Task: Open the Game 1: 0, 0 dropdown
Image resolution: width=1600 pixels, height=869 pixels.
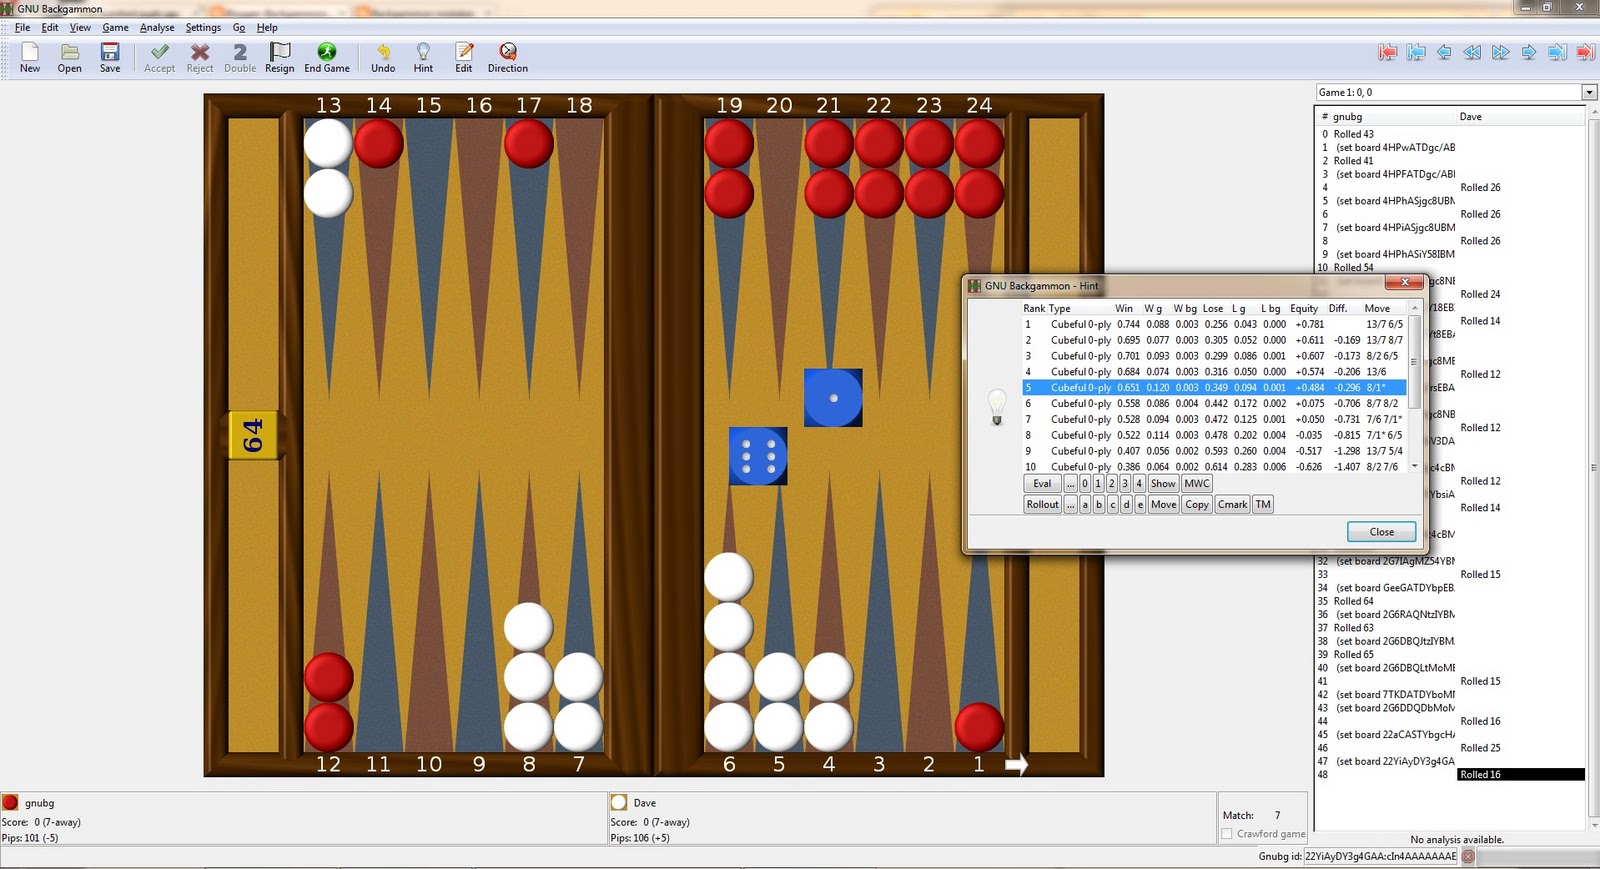Action: coord(1589,93)
